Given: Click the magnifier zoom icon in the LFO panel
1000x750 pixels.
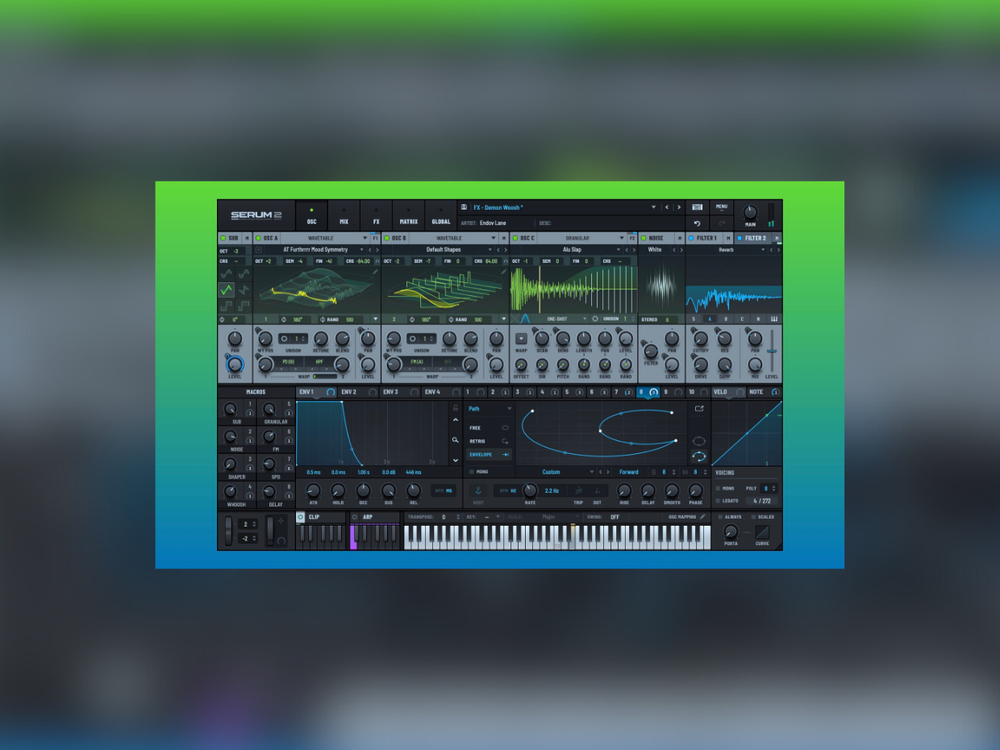Looking at the screenshot, I should 453,438.
